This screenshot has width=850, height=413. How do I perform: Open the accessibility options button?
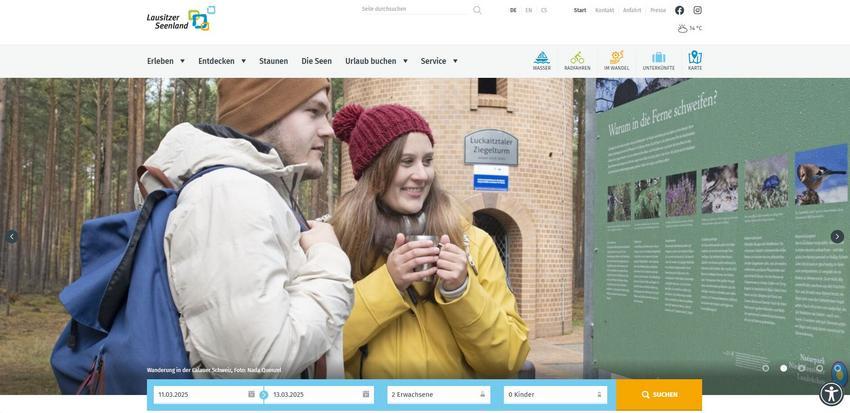[831, 394]
